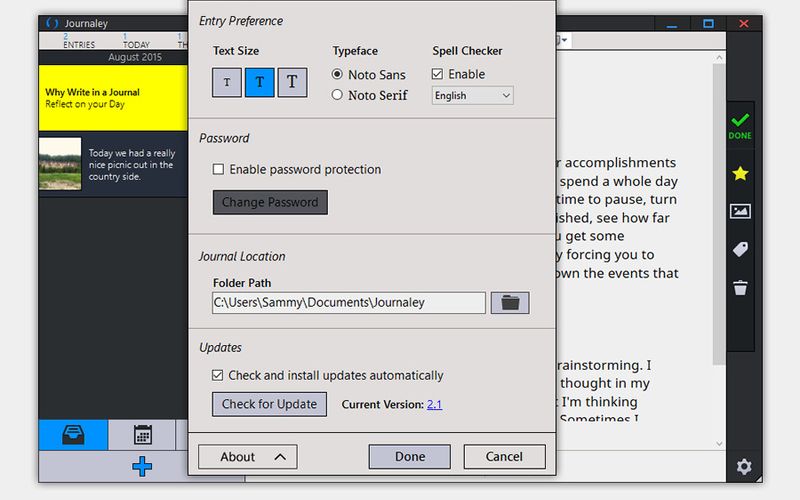Select the large text size button
800x500 pixels.
pyautogui.click(x=292, y=82)
